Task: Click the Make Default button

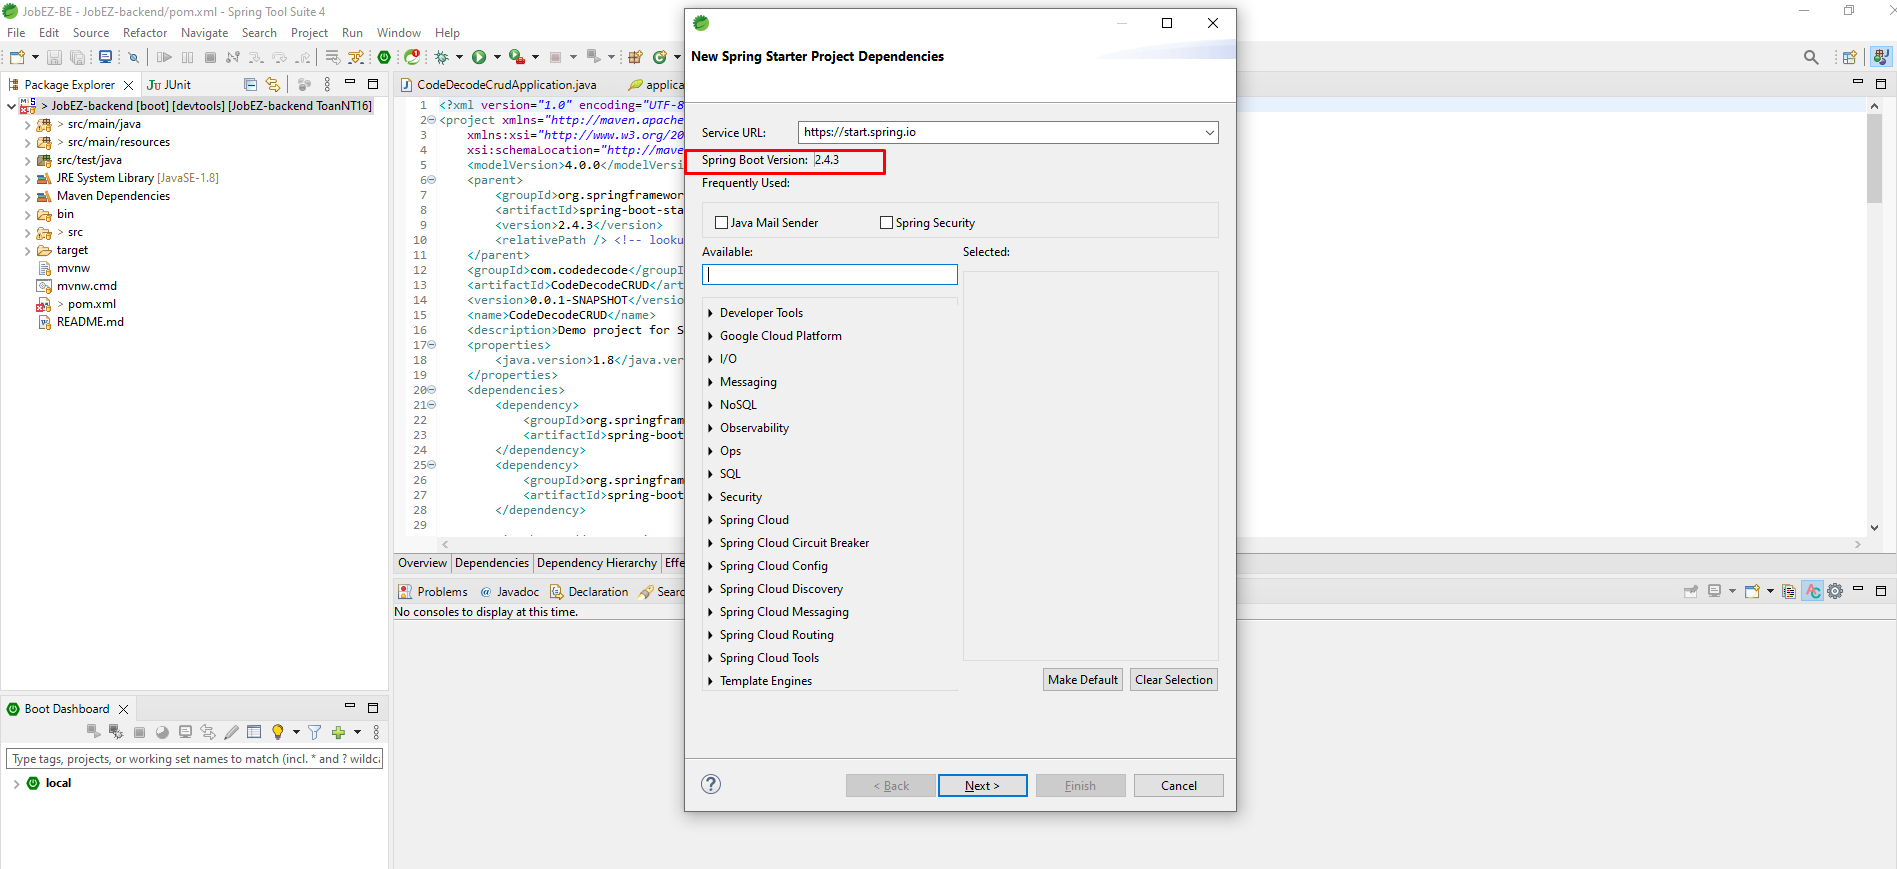Action: click(x=1083, y=680)
